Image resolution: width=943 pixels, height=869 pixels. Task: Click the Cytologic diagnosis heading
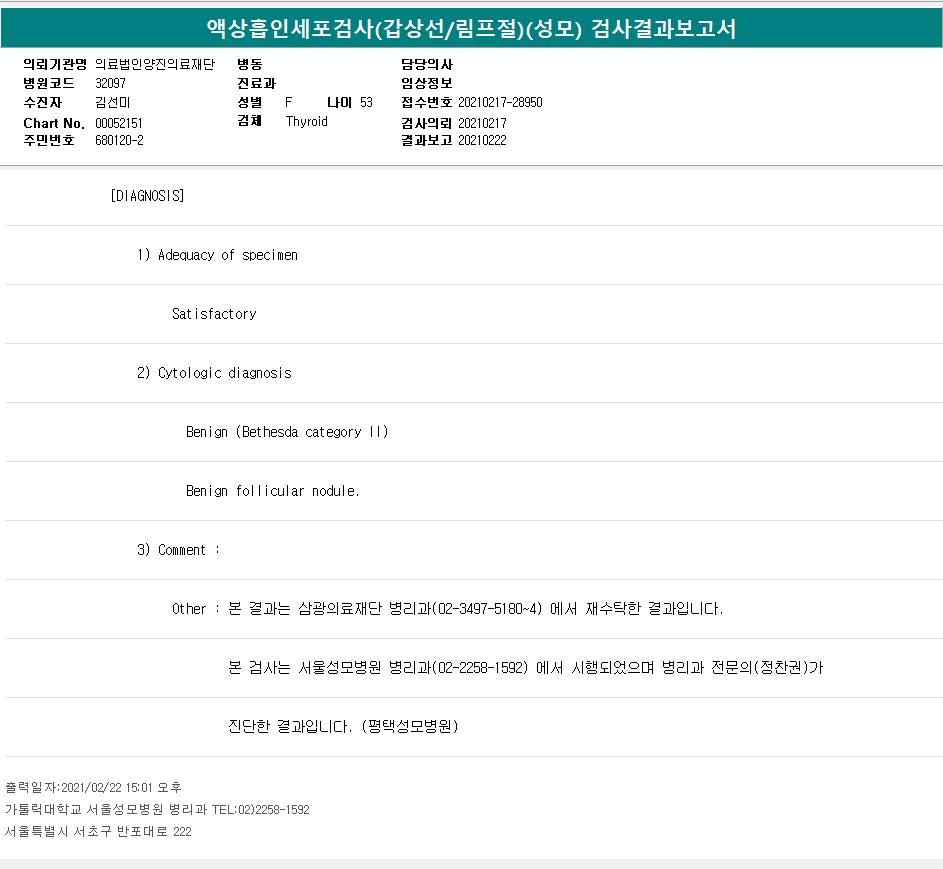click(x=214, y=373)
